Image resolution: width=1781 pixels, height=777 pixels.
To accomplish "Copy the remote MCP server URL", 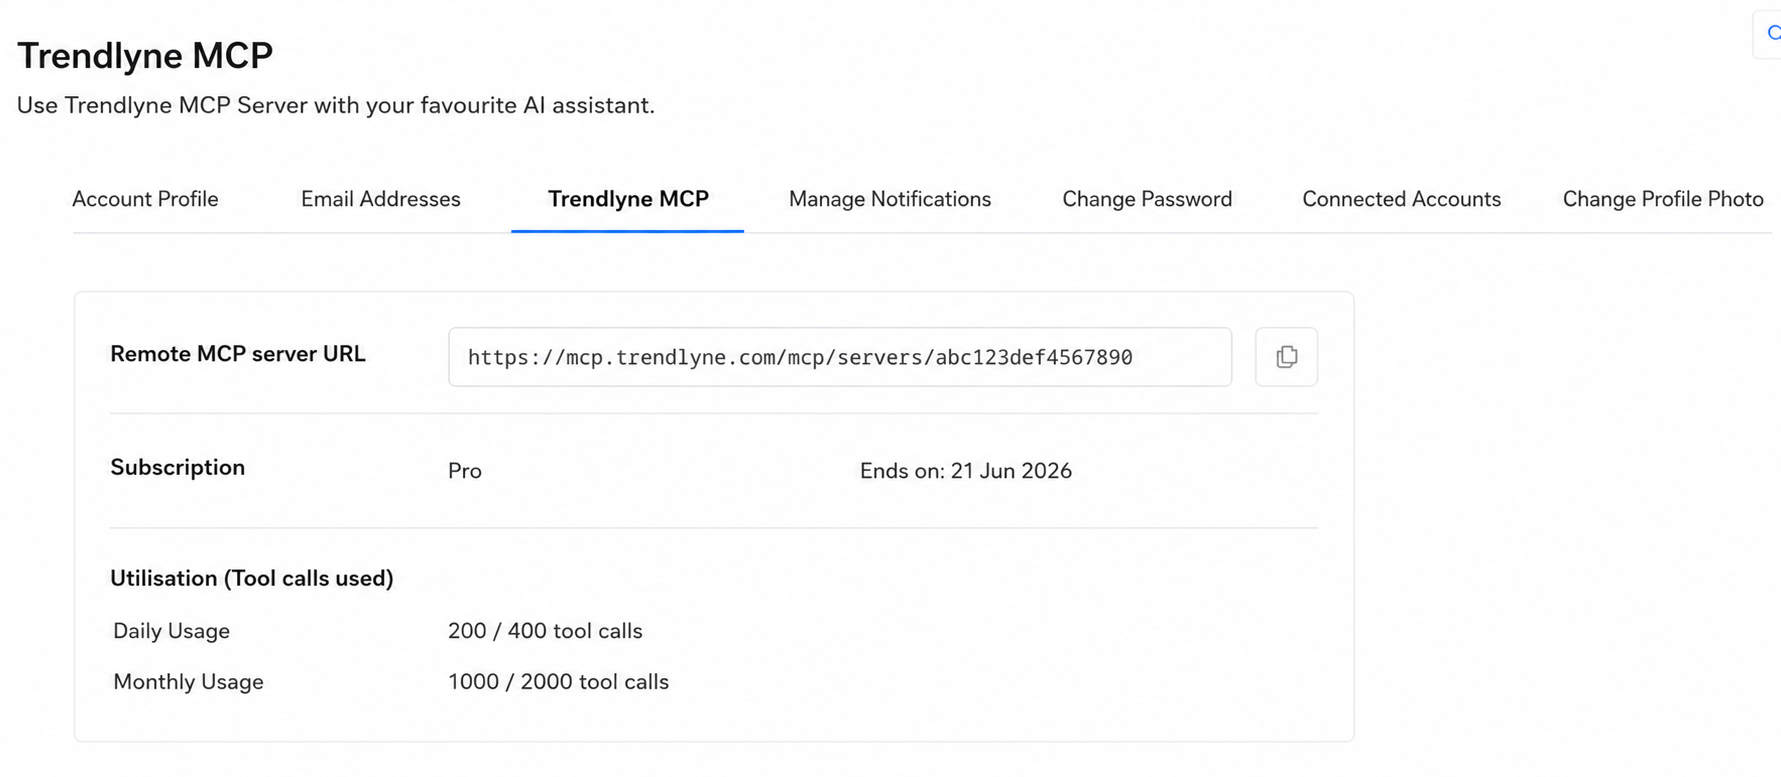I will tap(1286, 357).
